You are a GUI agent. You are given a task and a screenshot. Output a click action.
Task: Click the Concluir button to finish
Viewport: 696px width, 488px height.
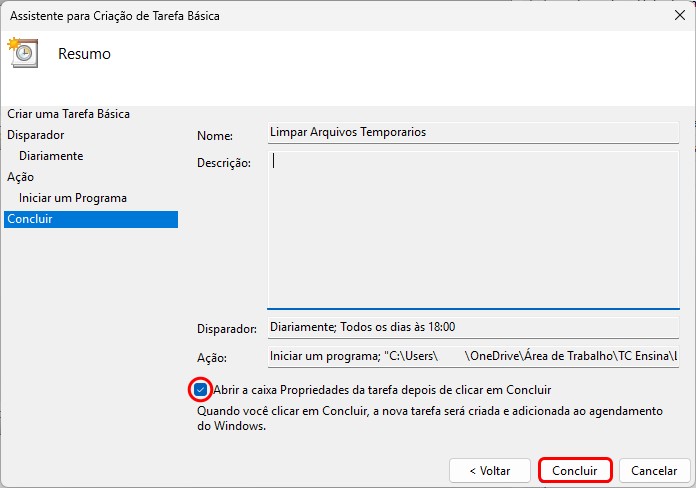pos(574,470)
